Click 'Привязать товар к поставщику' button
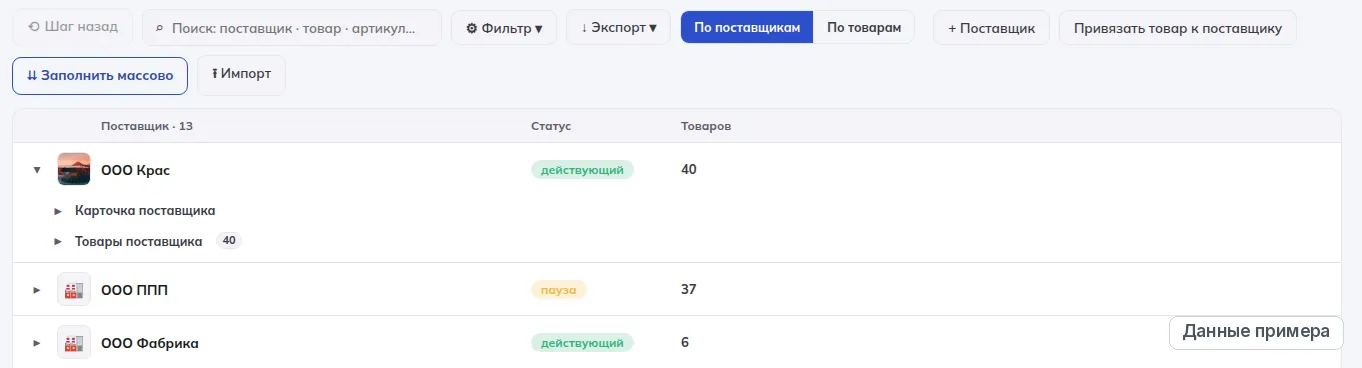This screenshot has height=368, width=1362. point(1177,28)
